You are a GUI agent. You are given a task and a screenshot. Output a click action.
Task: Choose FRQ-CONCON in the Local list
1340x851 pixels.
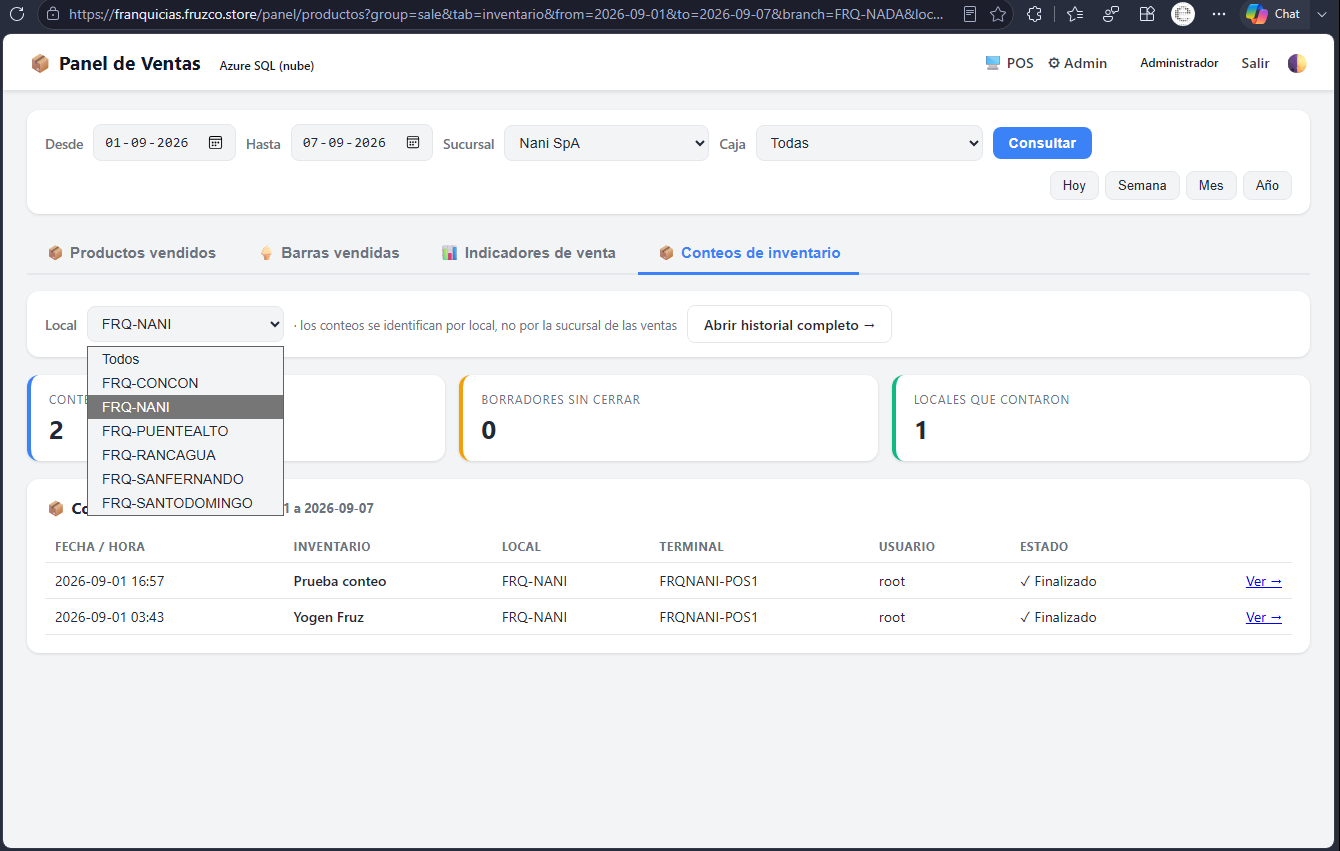click(x=185, y=383)
